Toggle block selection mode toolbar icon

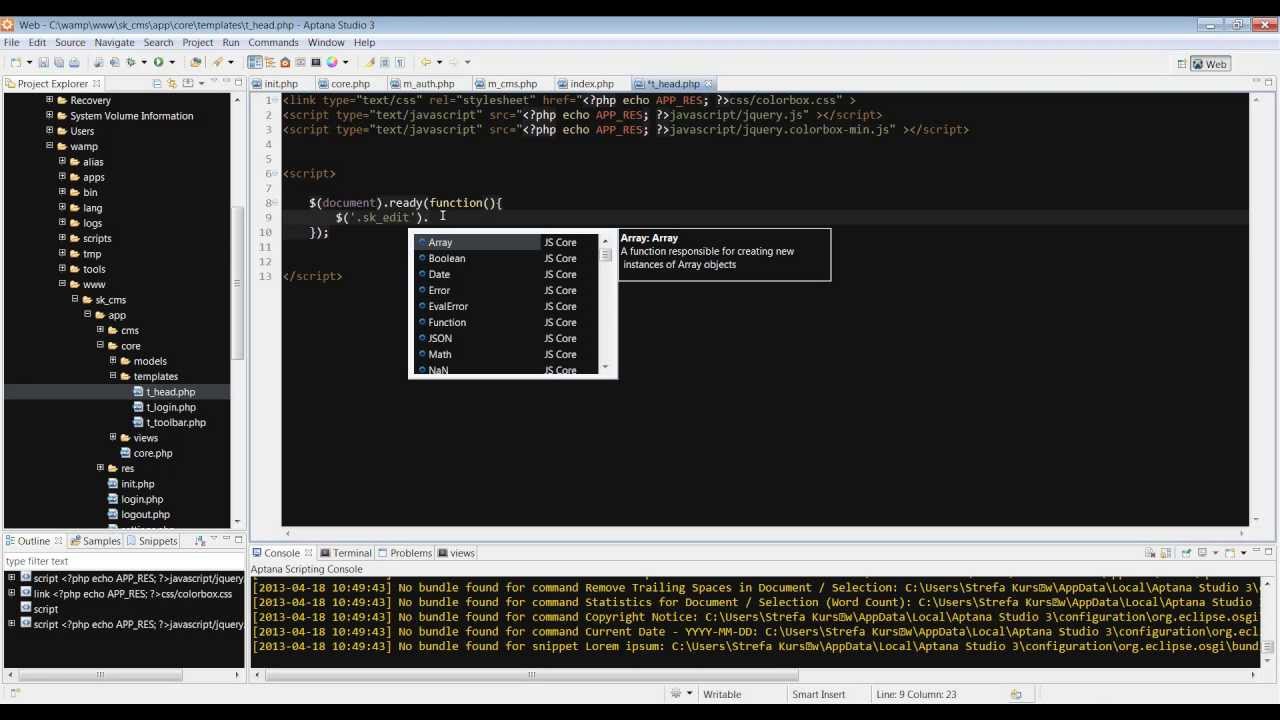click(x=384, y=62)
